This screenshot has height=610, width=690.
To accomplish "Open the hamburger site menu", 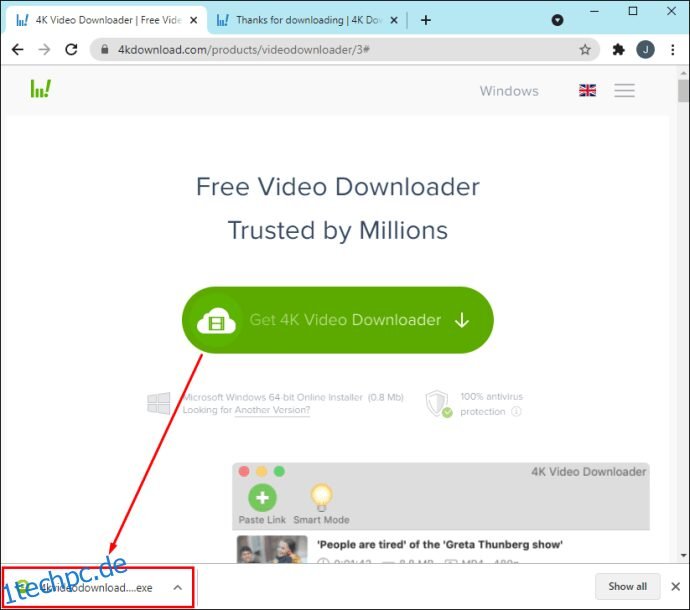I will (x=624, y=91).
